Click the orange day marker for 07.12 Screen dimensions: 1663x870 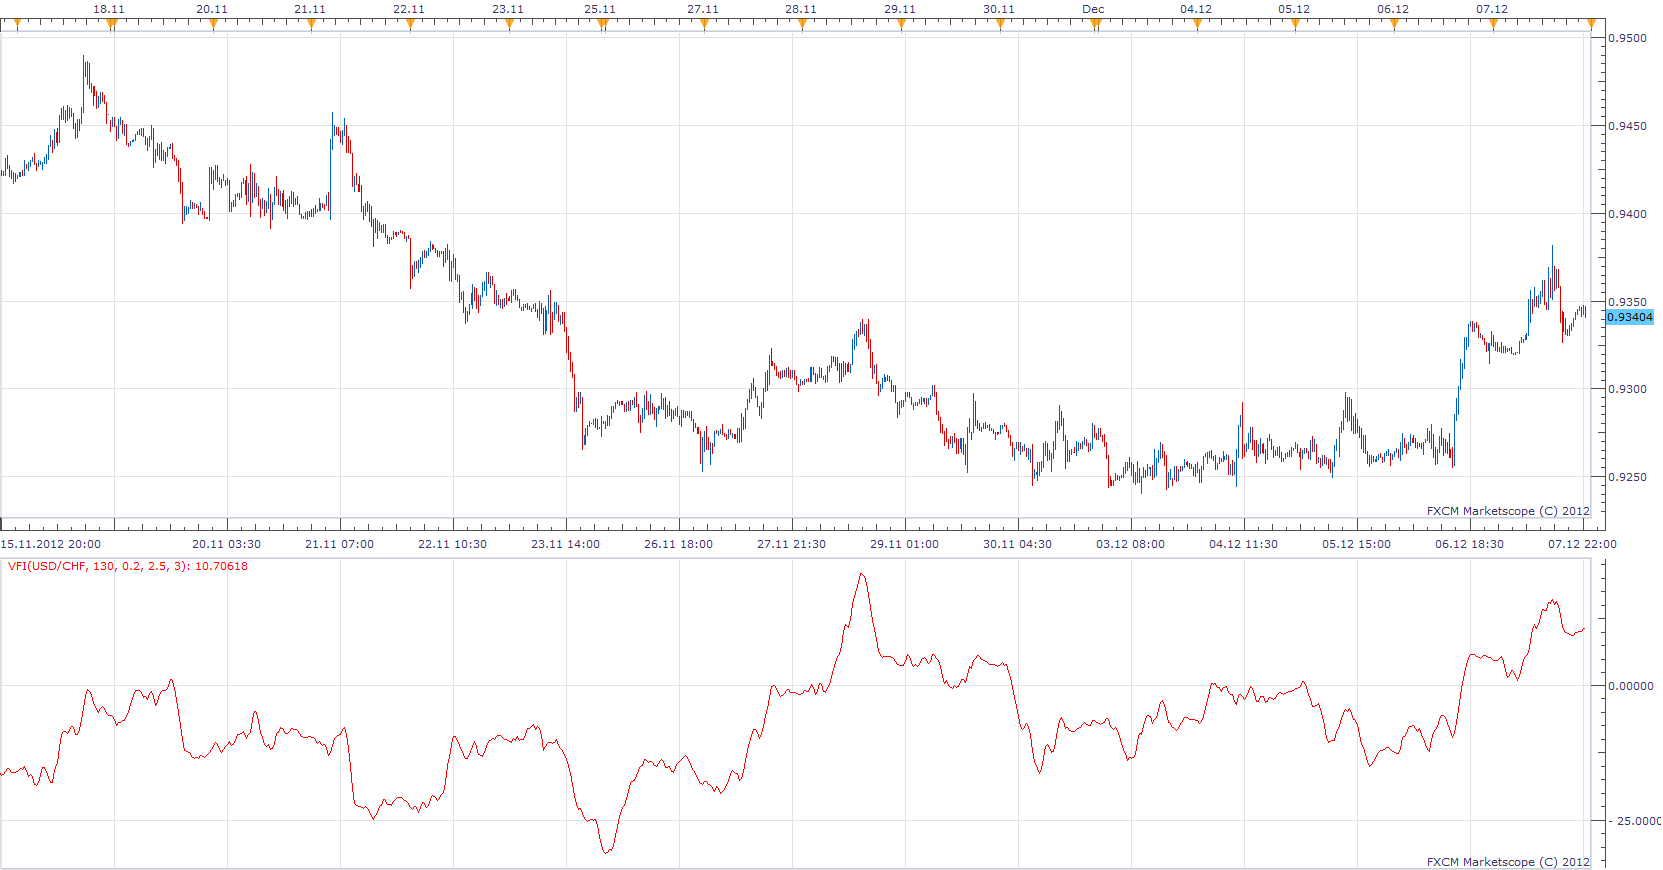tap(1493, 24)
